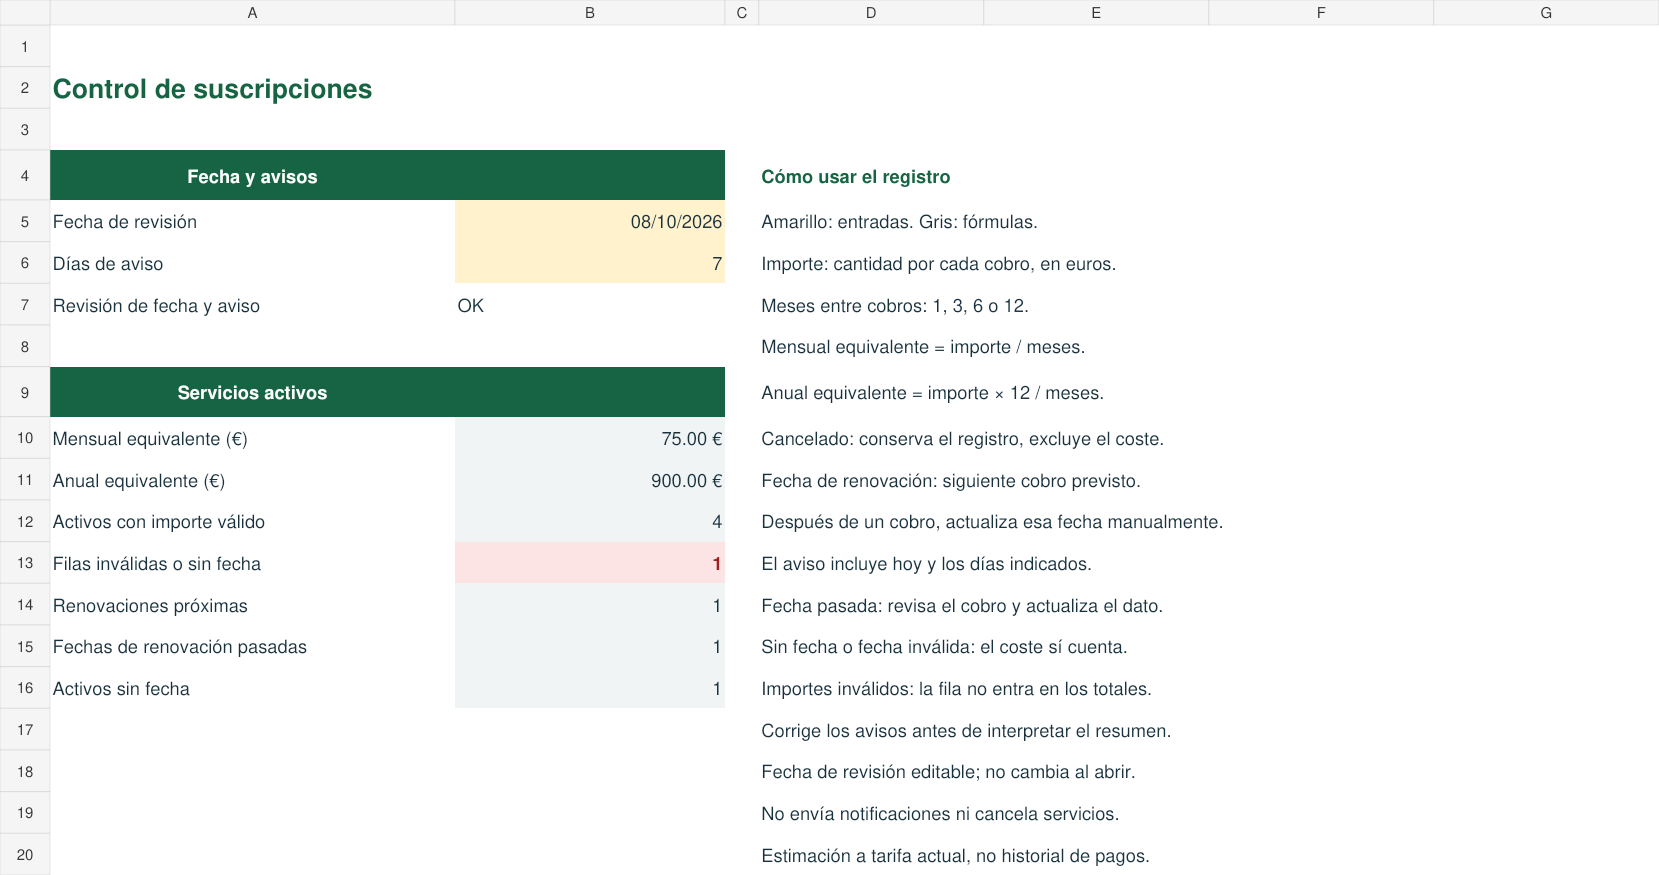Click the title 'Control de suscripciones'

tap(212, 89)
